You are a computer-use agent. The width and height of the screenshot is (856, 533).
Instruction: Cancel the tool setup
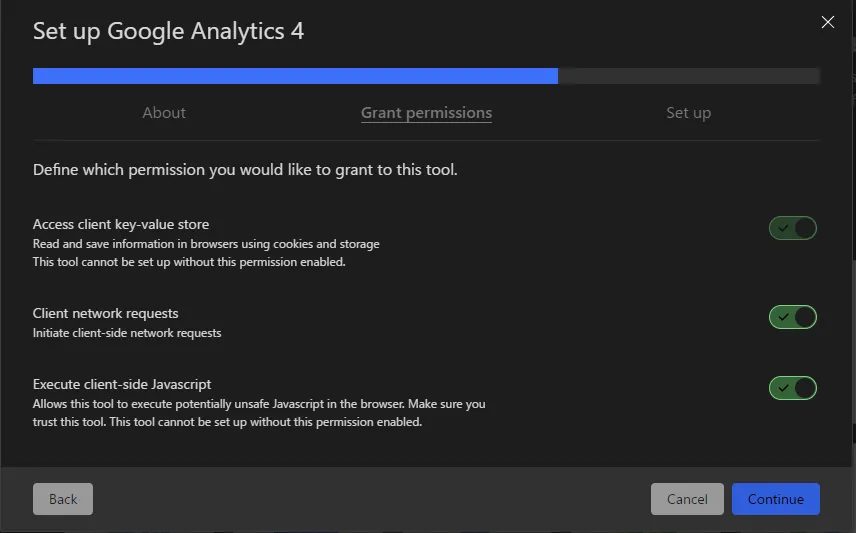pos(687,499)
